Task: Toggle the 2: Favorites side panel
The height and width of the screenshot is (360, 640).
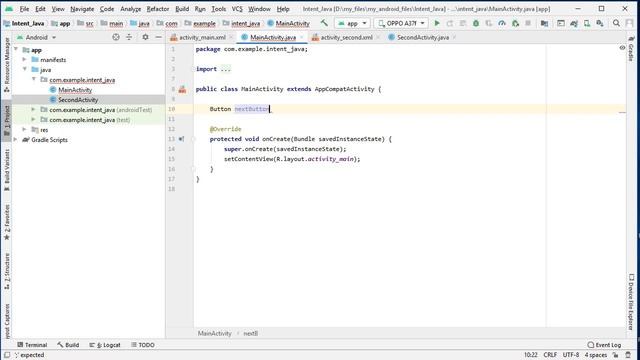Action: click(x=7, y=222)
